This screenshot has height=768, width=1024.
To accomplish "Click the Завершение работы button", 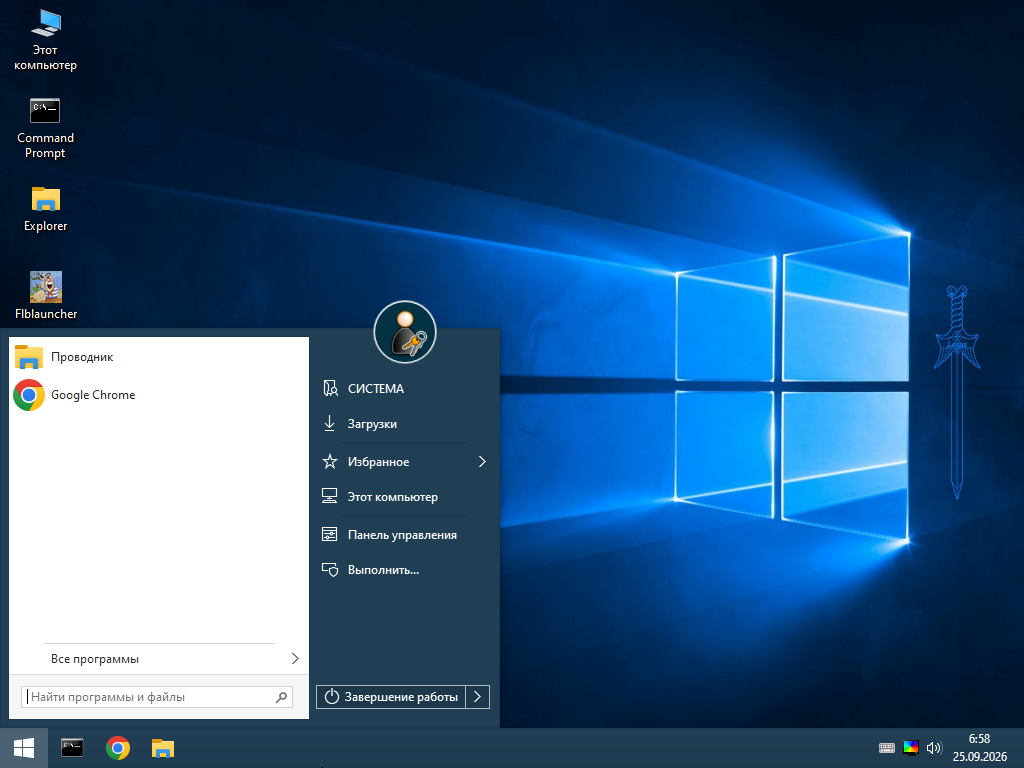I will [391, 697].
